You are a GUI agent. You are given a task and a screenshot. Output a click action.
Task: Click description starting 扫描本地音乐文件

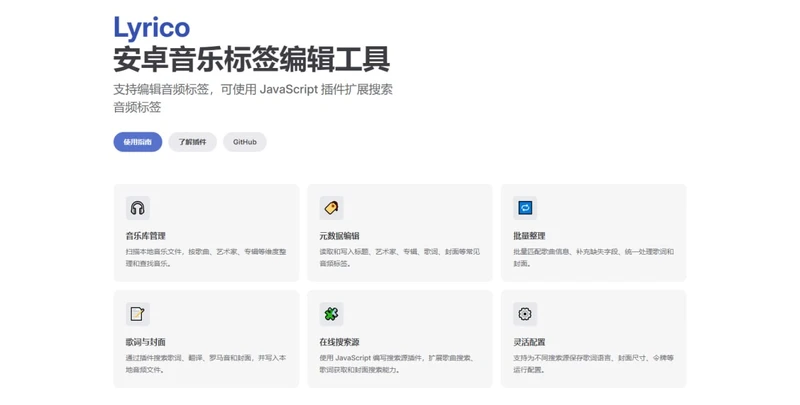pos(206,258)
